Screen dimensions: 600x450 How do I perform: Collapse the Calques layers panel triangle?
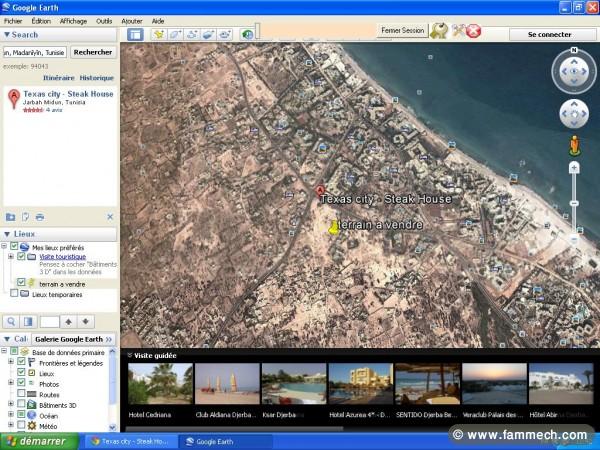tap(7, 339)
